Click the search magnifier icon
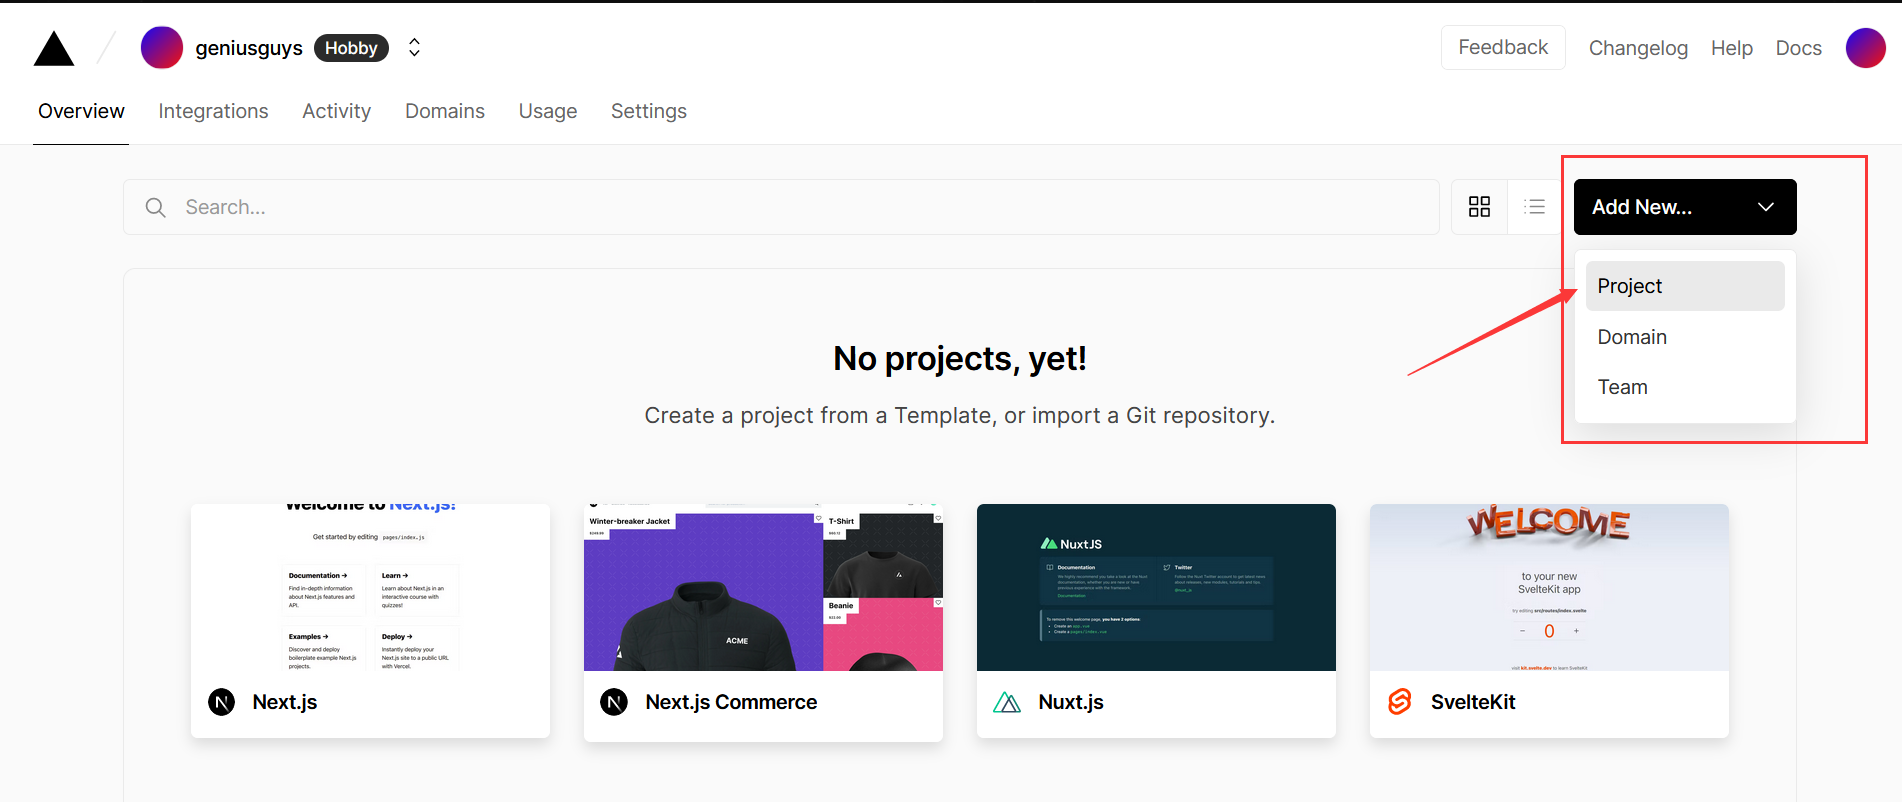The height and width of the screenshot is (802, 1902). pos(155,207)
